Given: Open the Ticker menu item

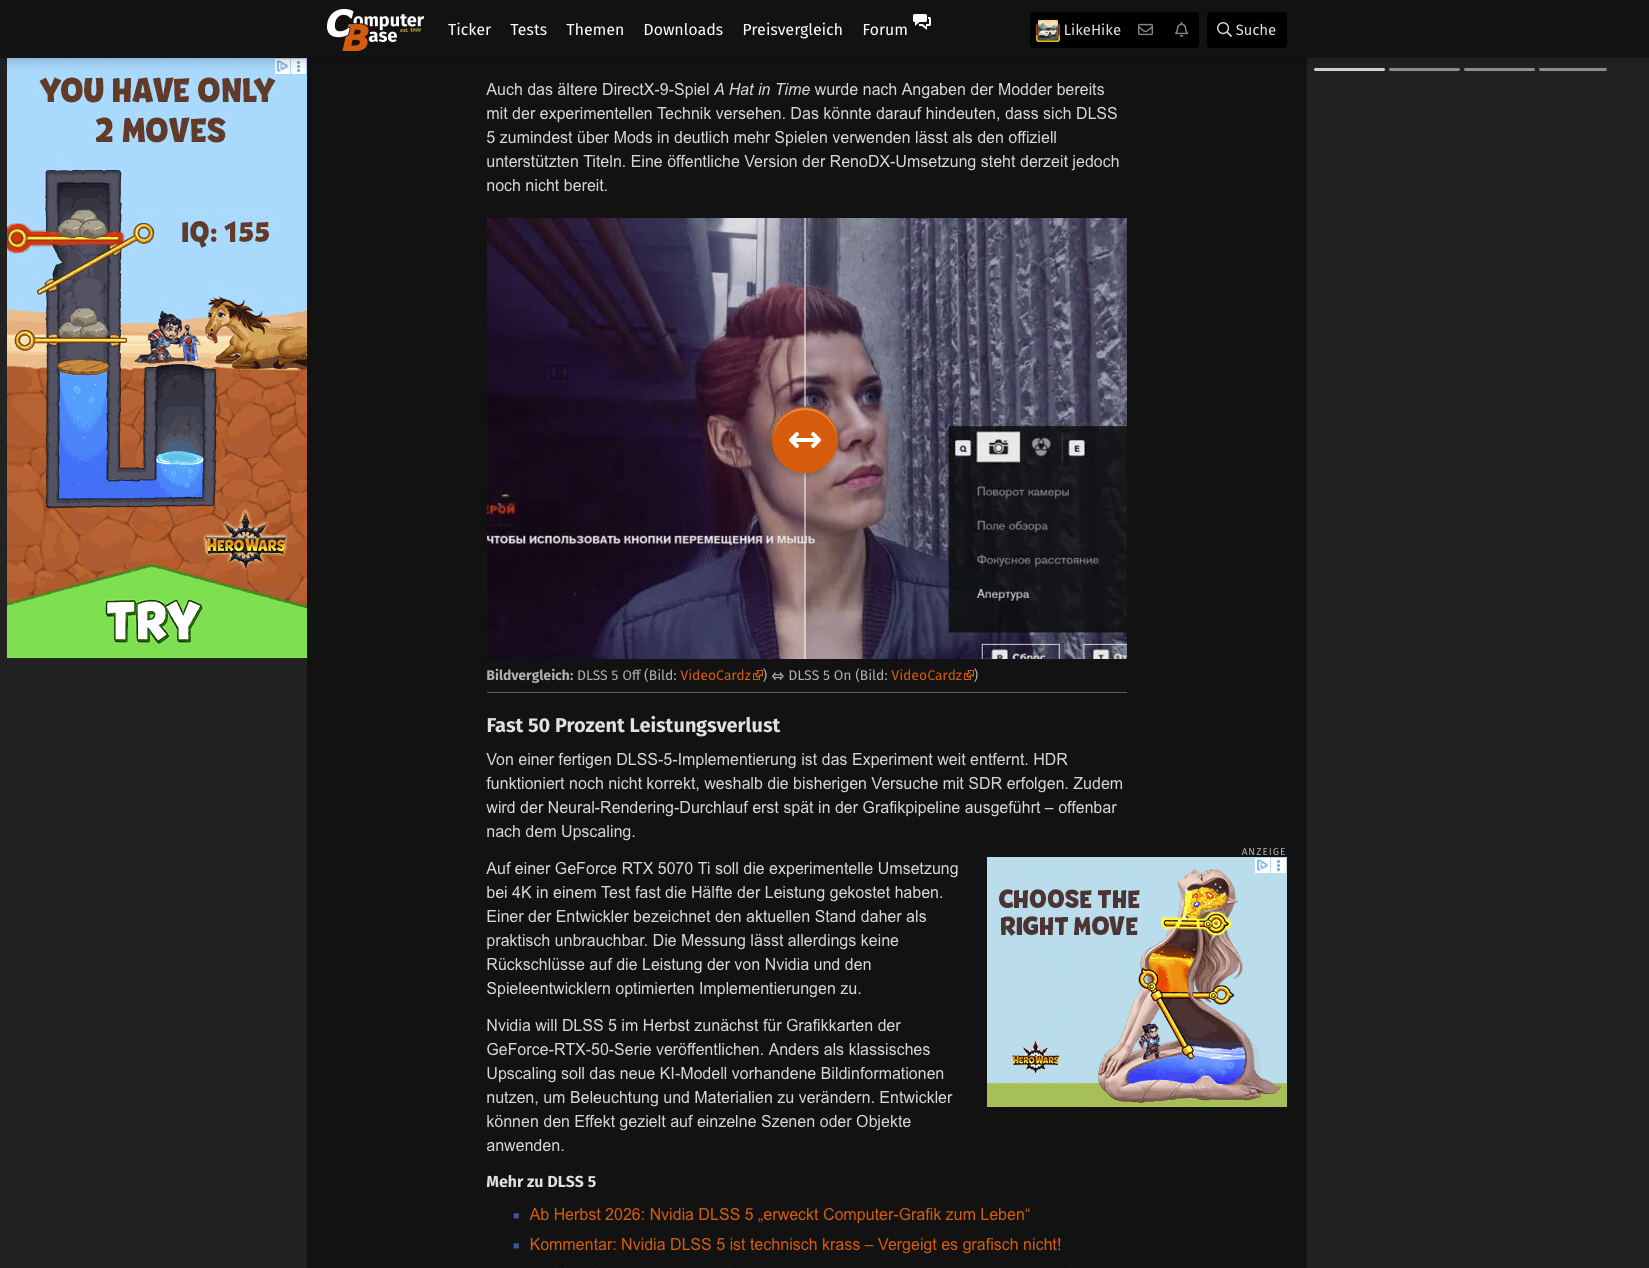Looking at the screenshot, I should click(x=469, y=30).
